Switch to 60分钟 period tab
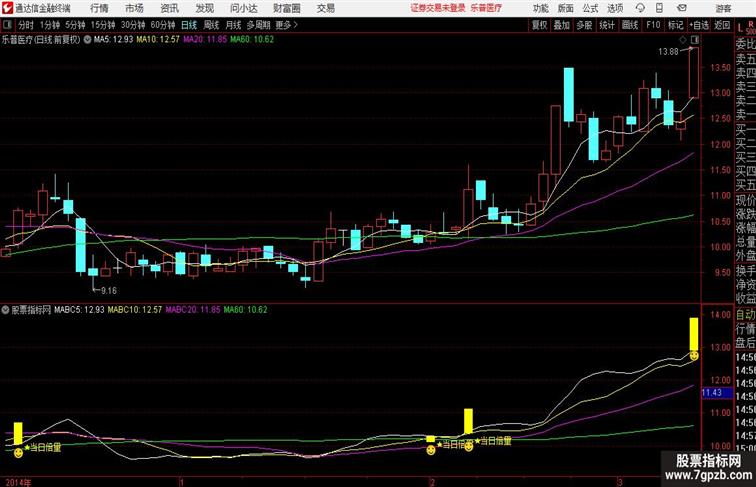This screenshot has height=487, width=756. pyautogui.click(x=162, y=25)
